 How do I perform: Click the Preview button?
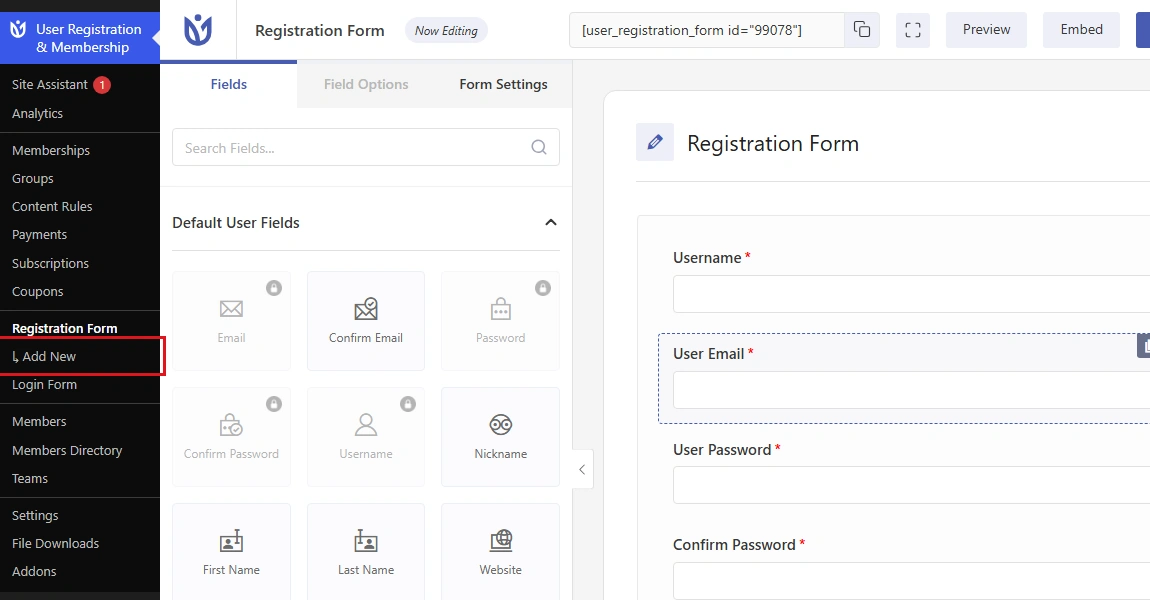coord(986,30)
